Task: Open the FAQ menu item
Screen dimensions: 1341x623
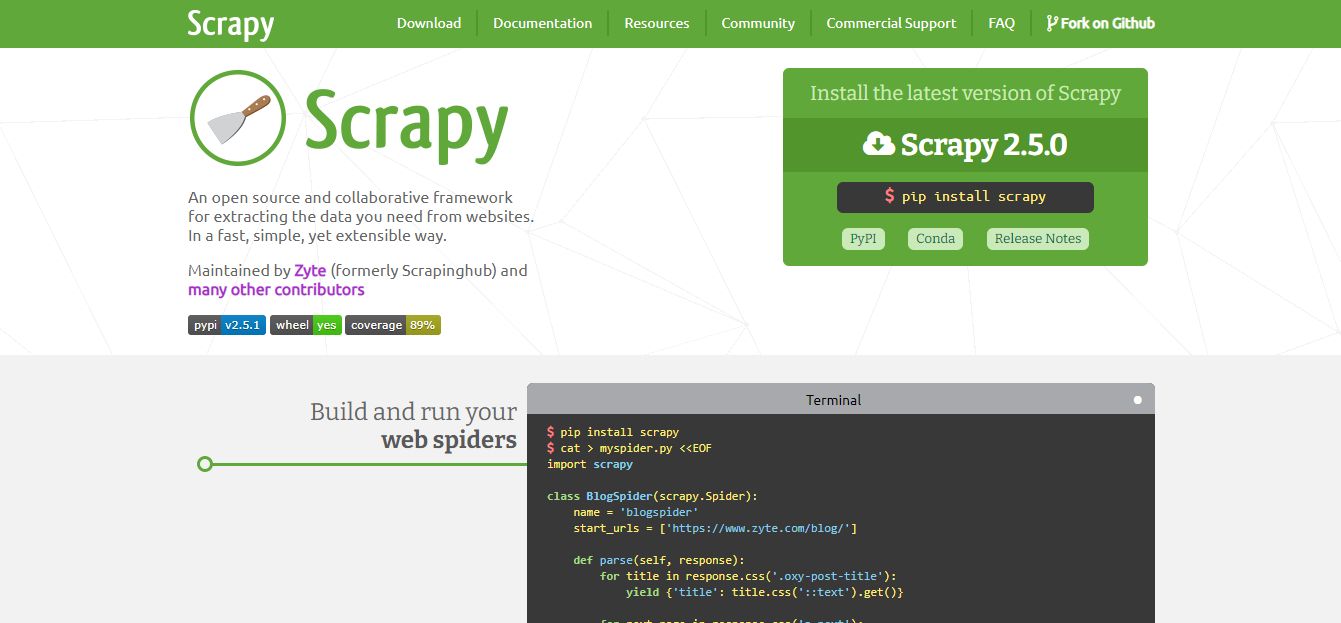Action: point(1001,23)
